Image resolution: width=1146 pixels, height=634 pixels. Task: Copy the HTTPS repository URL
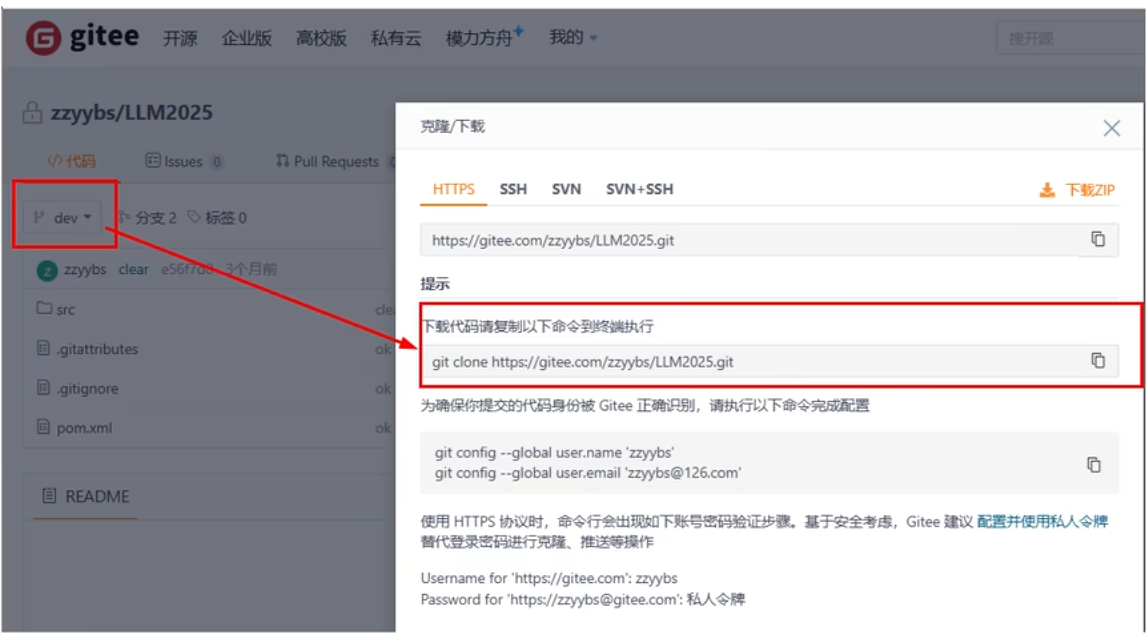point(1098,239)
